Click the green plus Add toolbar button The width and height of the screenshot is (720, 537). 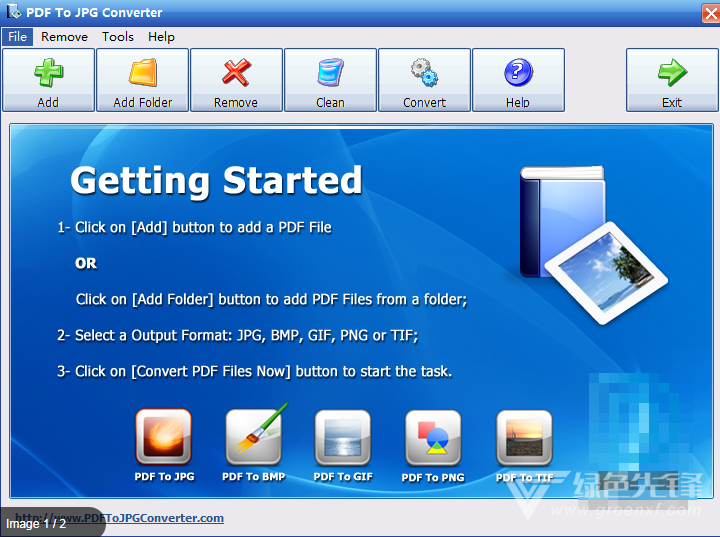point(48,80)
